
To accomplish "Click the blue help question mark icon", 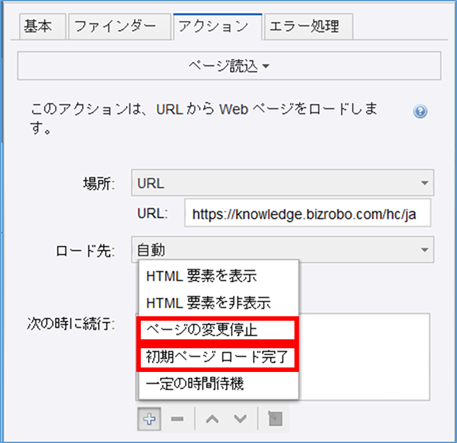I will point(420,111).
